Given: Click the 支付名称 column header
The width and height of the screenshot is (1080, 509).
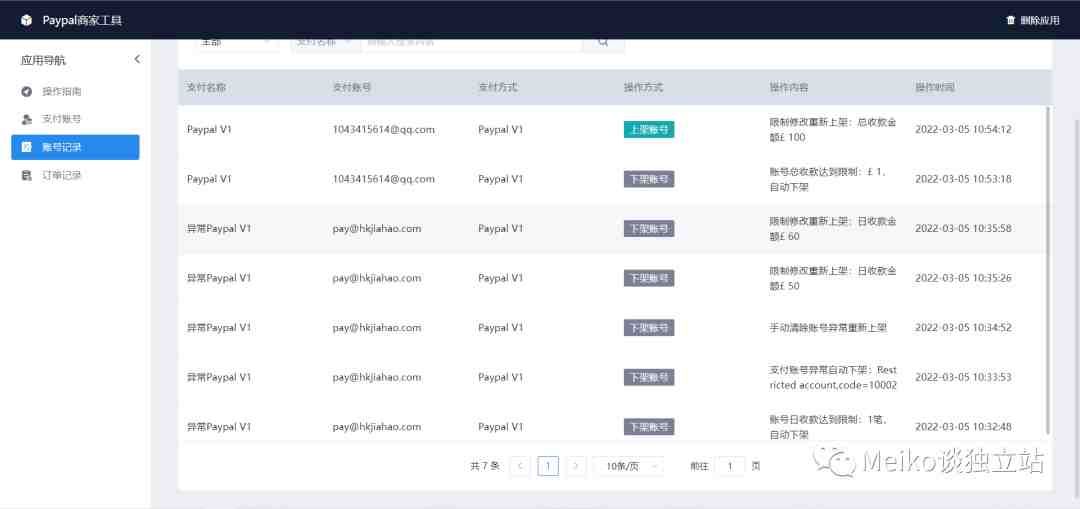Looking at the screenshot, I should click(206, 87).
